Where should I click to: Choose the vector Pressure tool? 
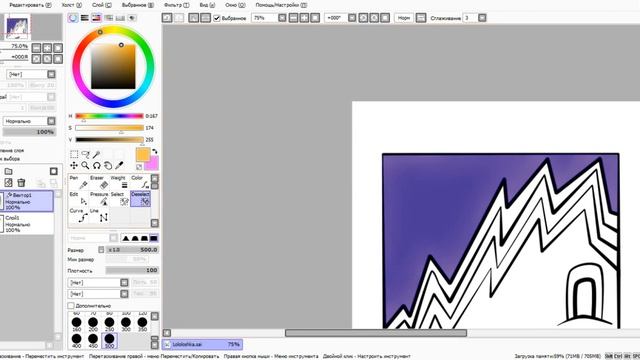[100, 199]
